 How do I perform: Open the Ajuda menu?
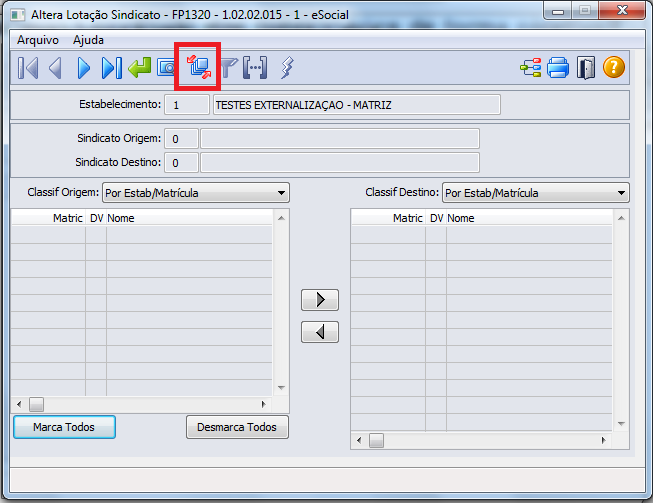coord(88,40)
